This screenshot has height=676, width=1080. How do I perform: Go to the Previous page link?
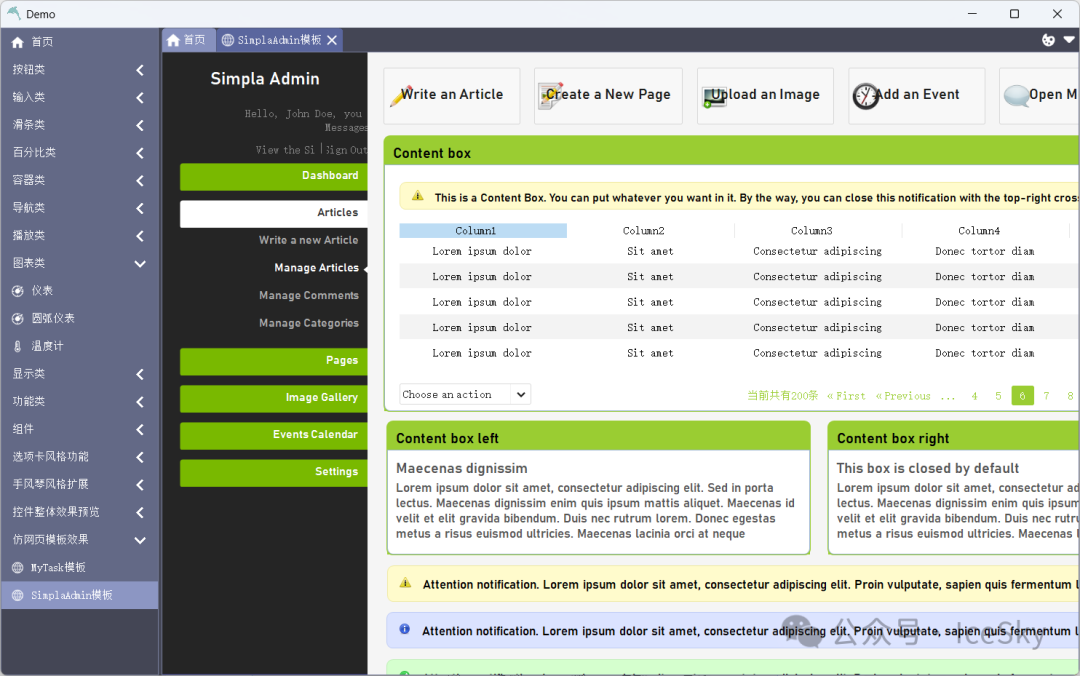[x=903, y=396]
